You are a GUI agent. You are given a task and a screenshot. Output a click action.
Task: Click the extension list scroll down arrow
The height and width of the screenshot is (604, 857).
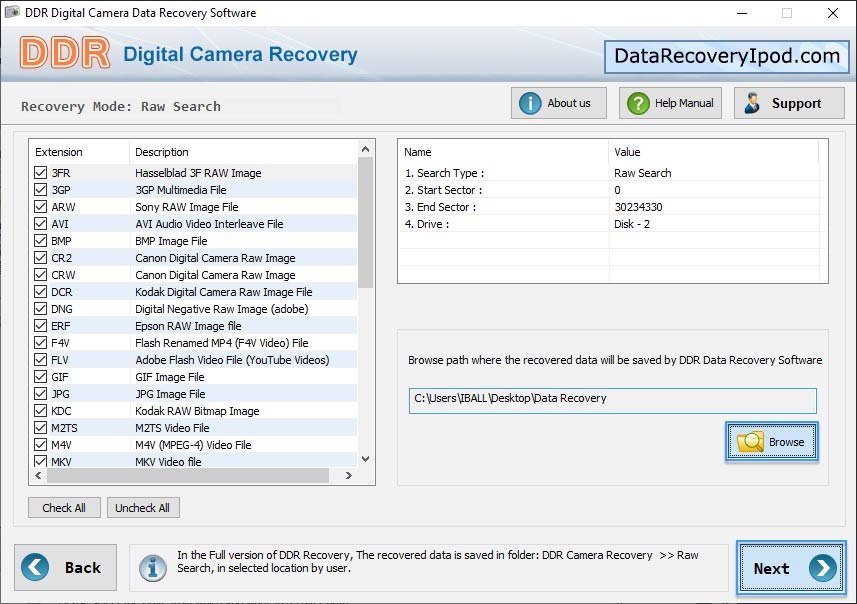coord(366,459)
